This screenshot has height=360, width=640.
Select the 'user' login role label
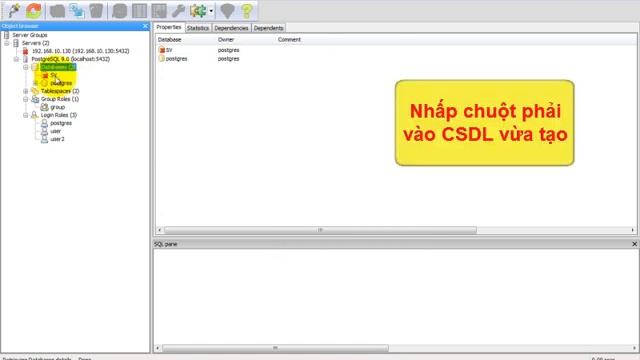click(x=56, y=131)
